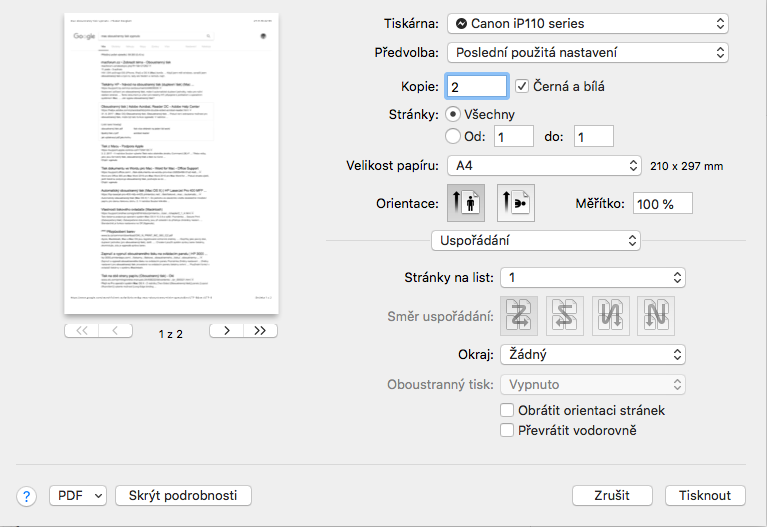Jump to last preview page
Screen dimensions: 767x527
(260, 329)
